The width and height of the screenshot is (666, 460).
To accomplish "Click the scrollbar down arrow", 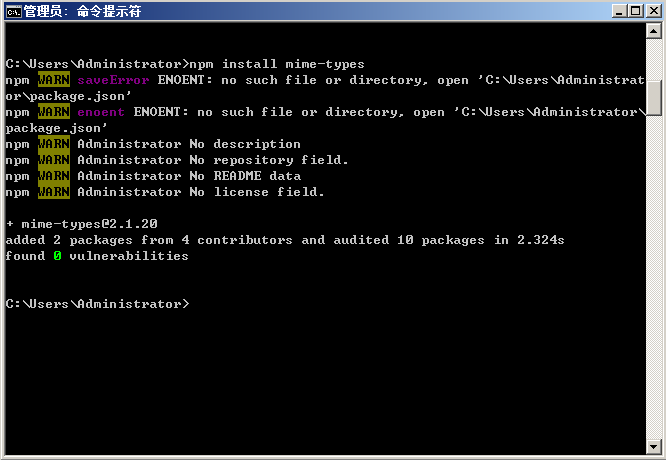I will 654,445.
